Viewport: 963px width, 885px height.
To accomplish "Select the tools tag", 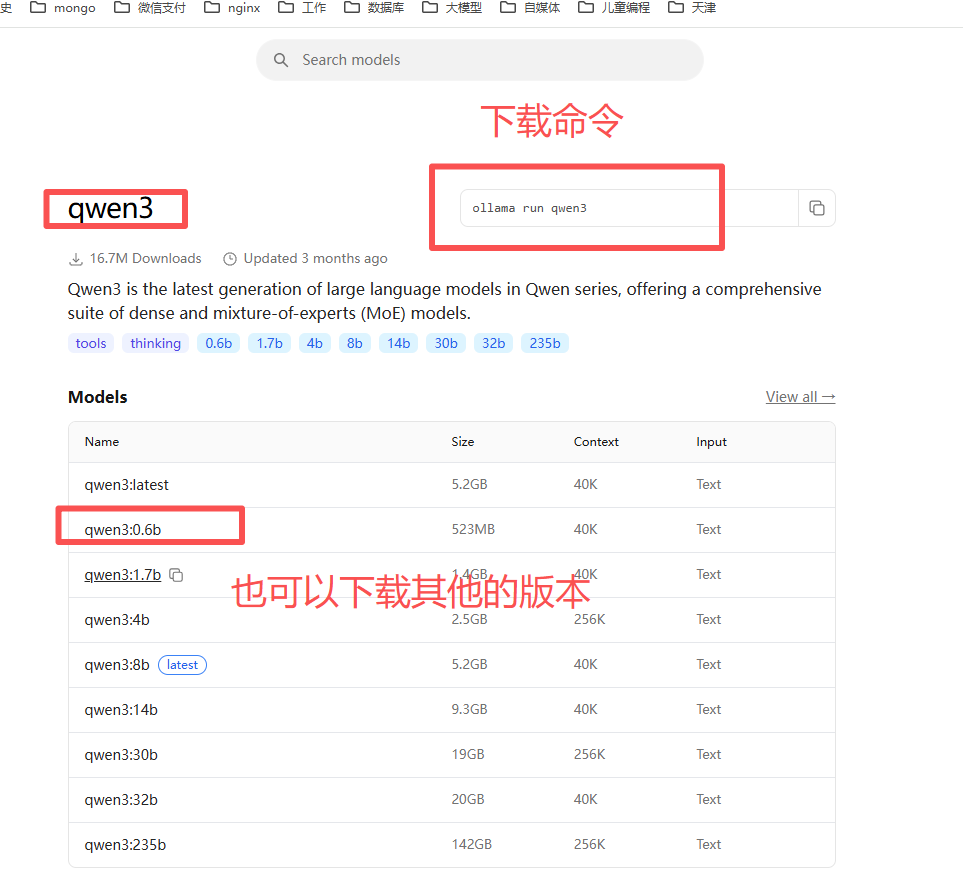I will pyautogui.click(x=91, y=343).
